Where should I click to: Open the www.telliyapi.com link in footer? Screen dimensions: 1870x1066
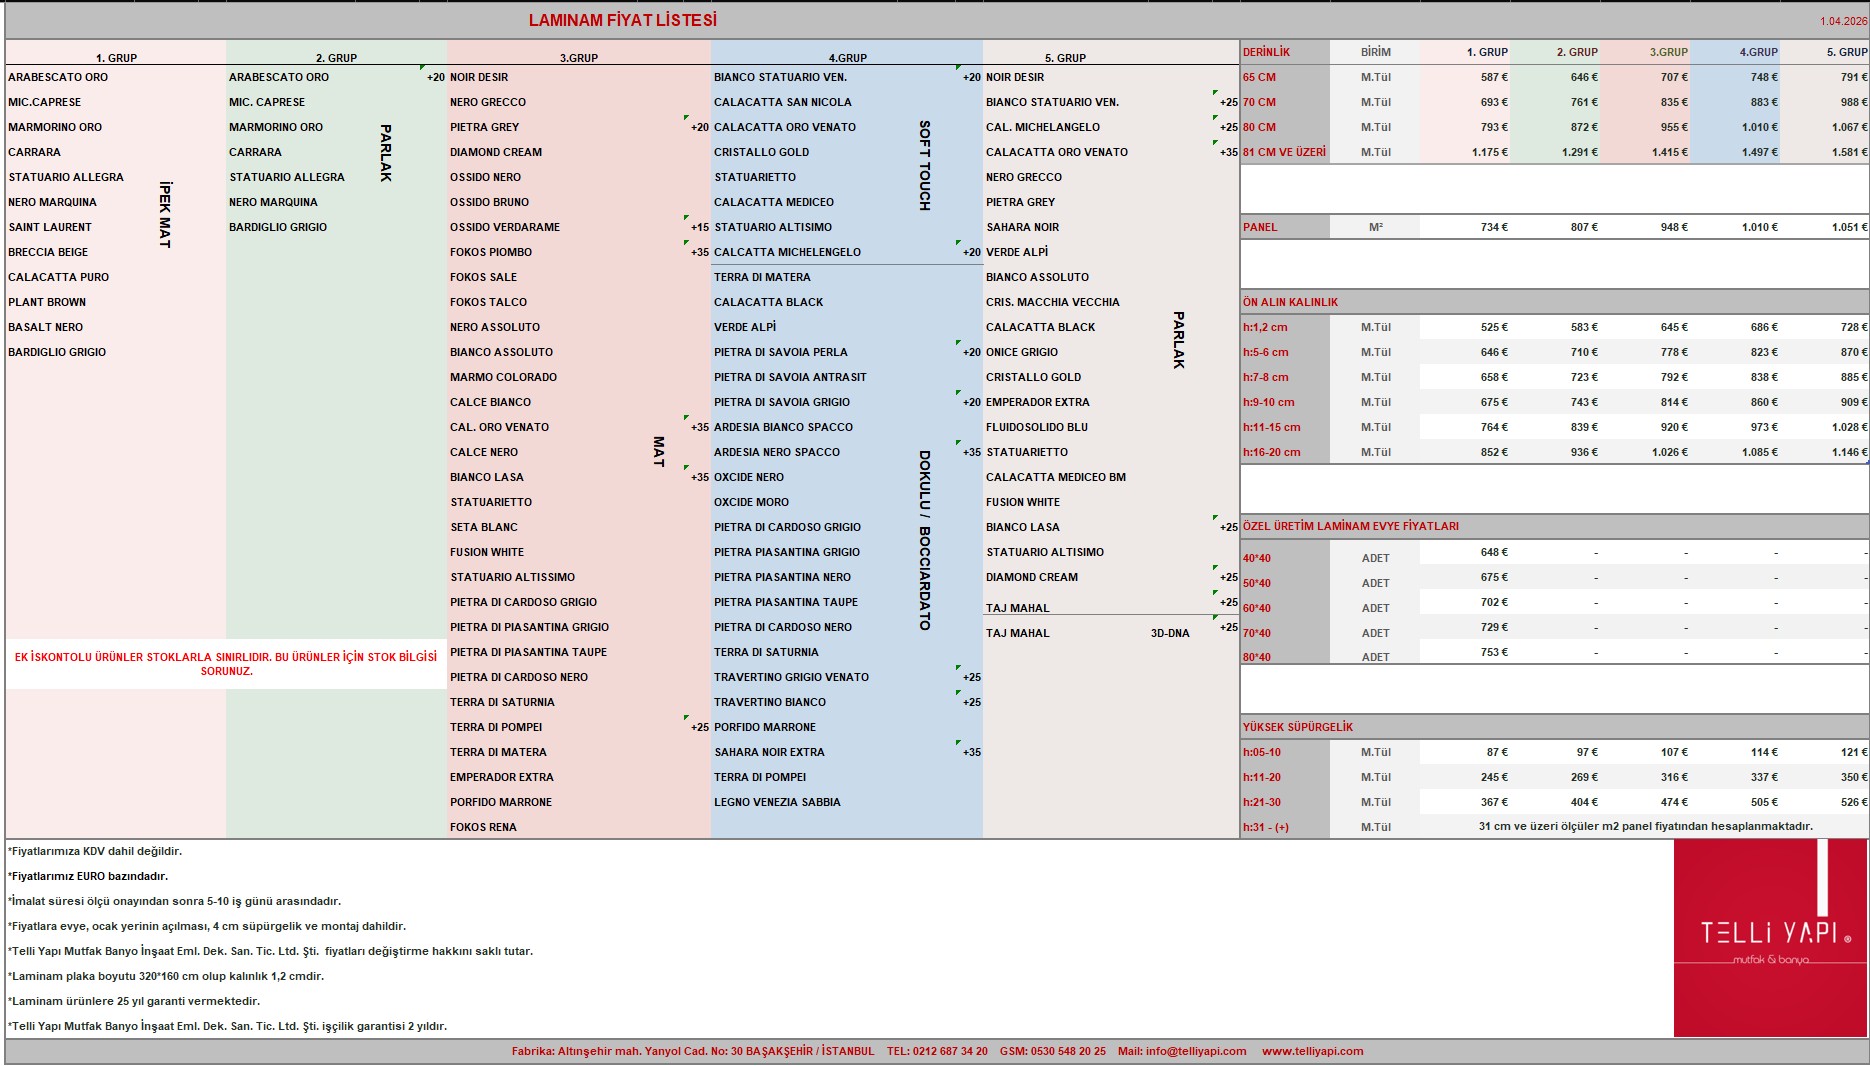(x=1312, y=1051)
